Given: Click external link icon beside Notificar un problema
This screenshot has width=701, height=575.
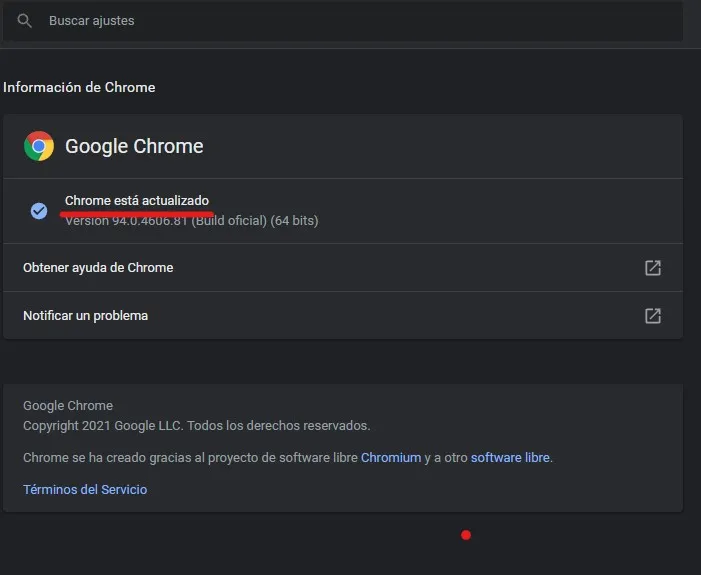Looking at the screenshot, I should [x=653, y=316].
